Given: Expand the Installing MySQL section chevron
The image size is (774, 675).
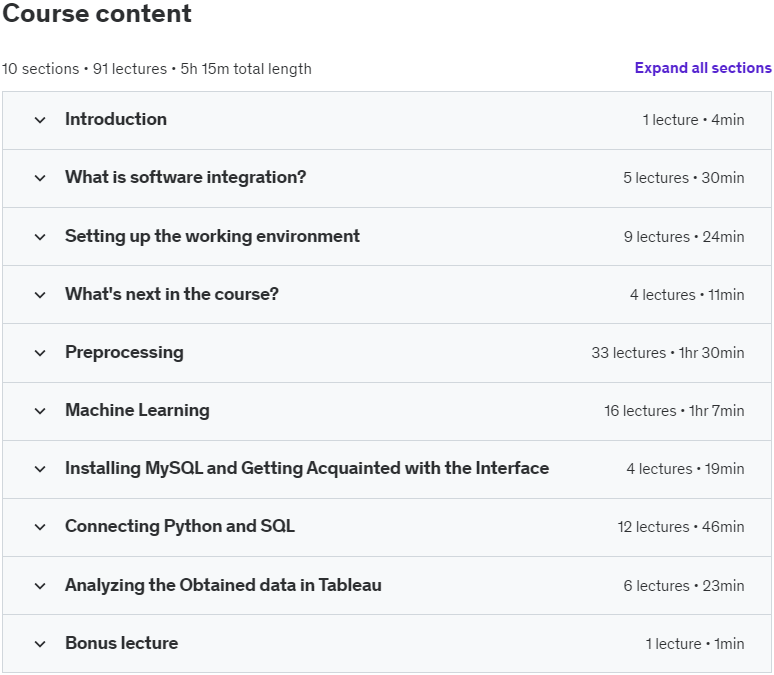Looking at the screenshot, I should [x=40, y=469].
